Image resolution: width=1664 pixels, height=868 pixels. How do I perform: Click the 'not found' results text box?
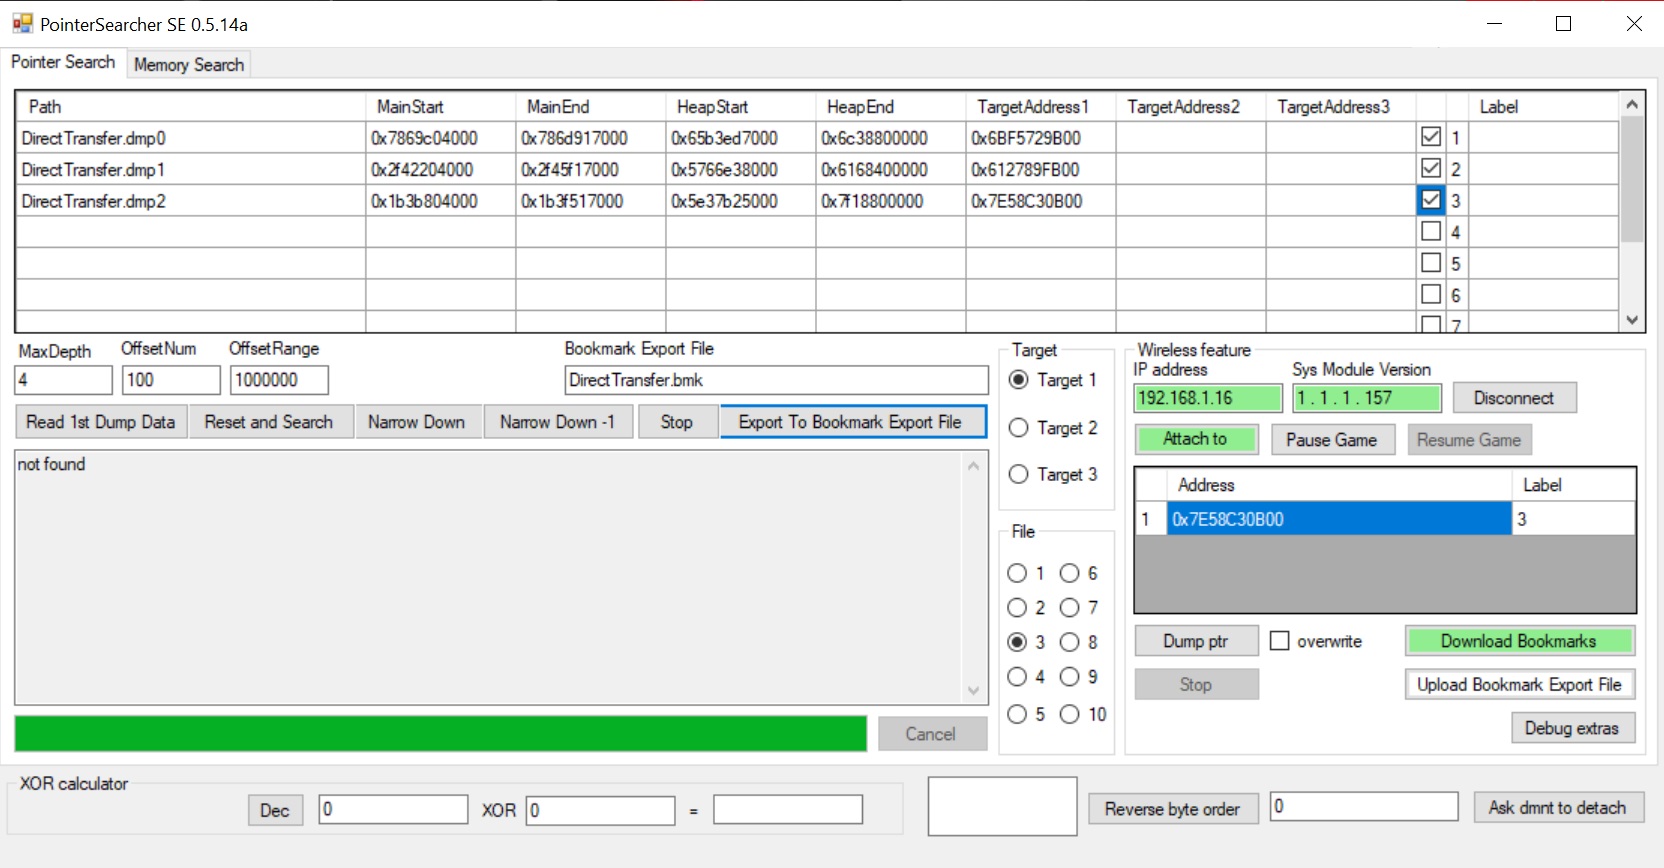(502, 578)
